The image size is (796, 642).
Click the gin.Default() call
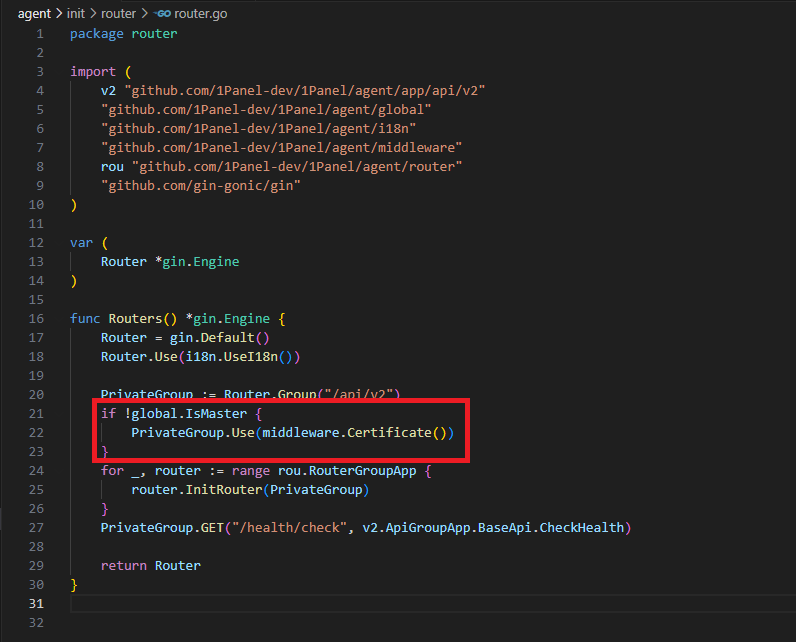[213, 338]
